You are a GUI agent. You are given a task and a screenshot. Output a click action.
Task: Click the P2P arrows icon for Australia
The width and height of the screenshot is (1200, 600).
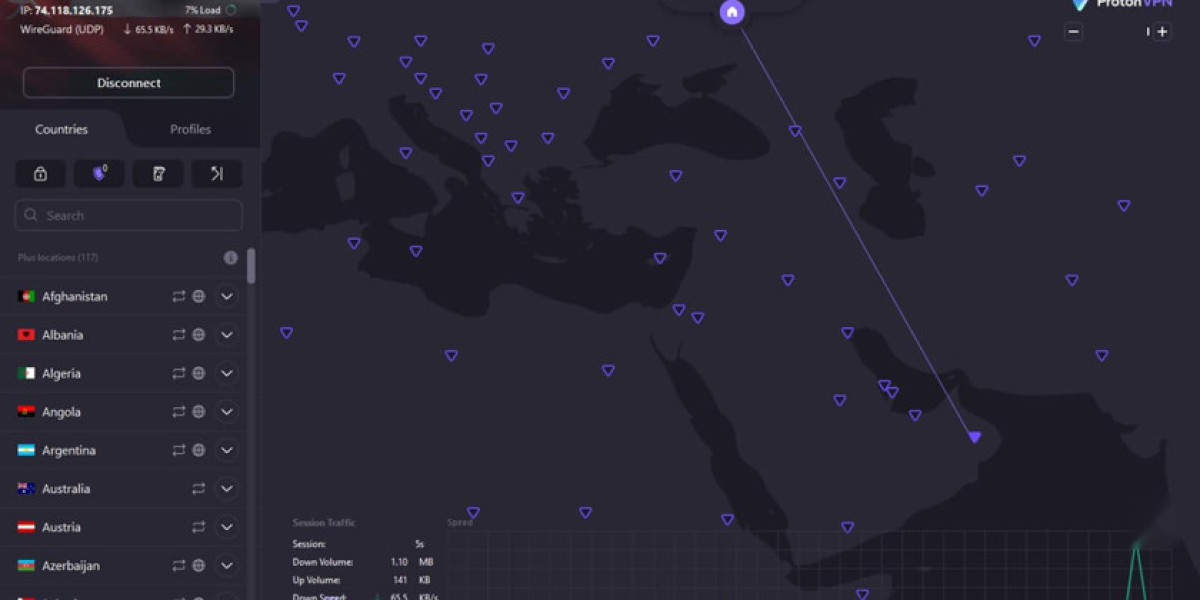coord(199,489)
